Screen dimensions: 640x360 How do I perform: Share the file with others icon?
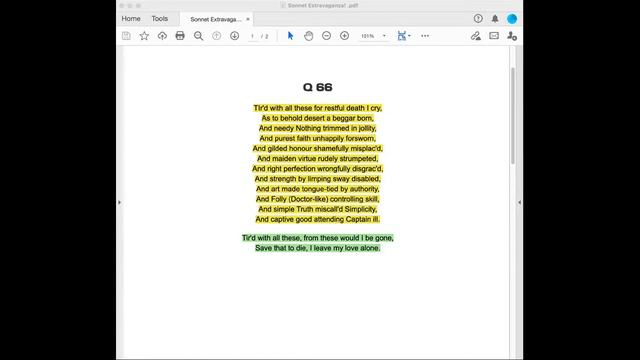[x=512, y=36]
